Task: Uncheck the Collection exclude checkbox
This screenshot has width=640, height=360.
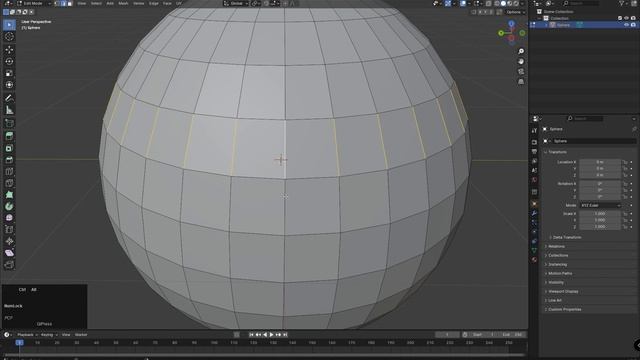Action: click(620, 18)
